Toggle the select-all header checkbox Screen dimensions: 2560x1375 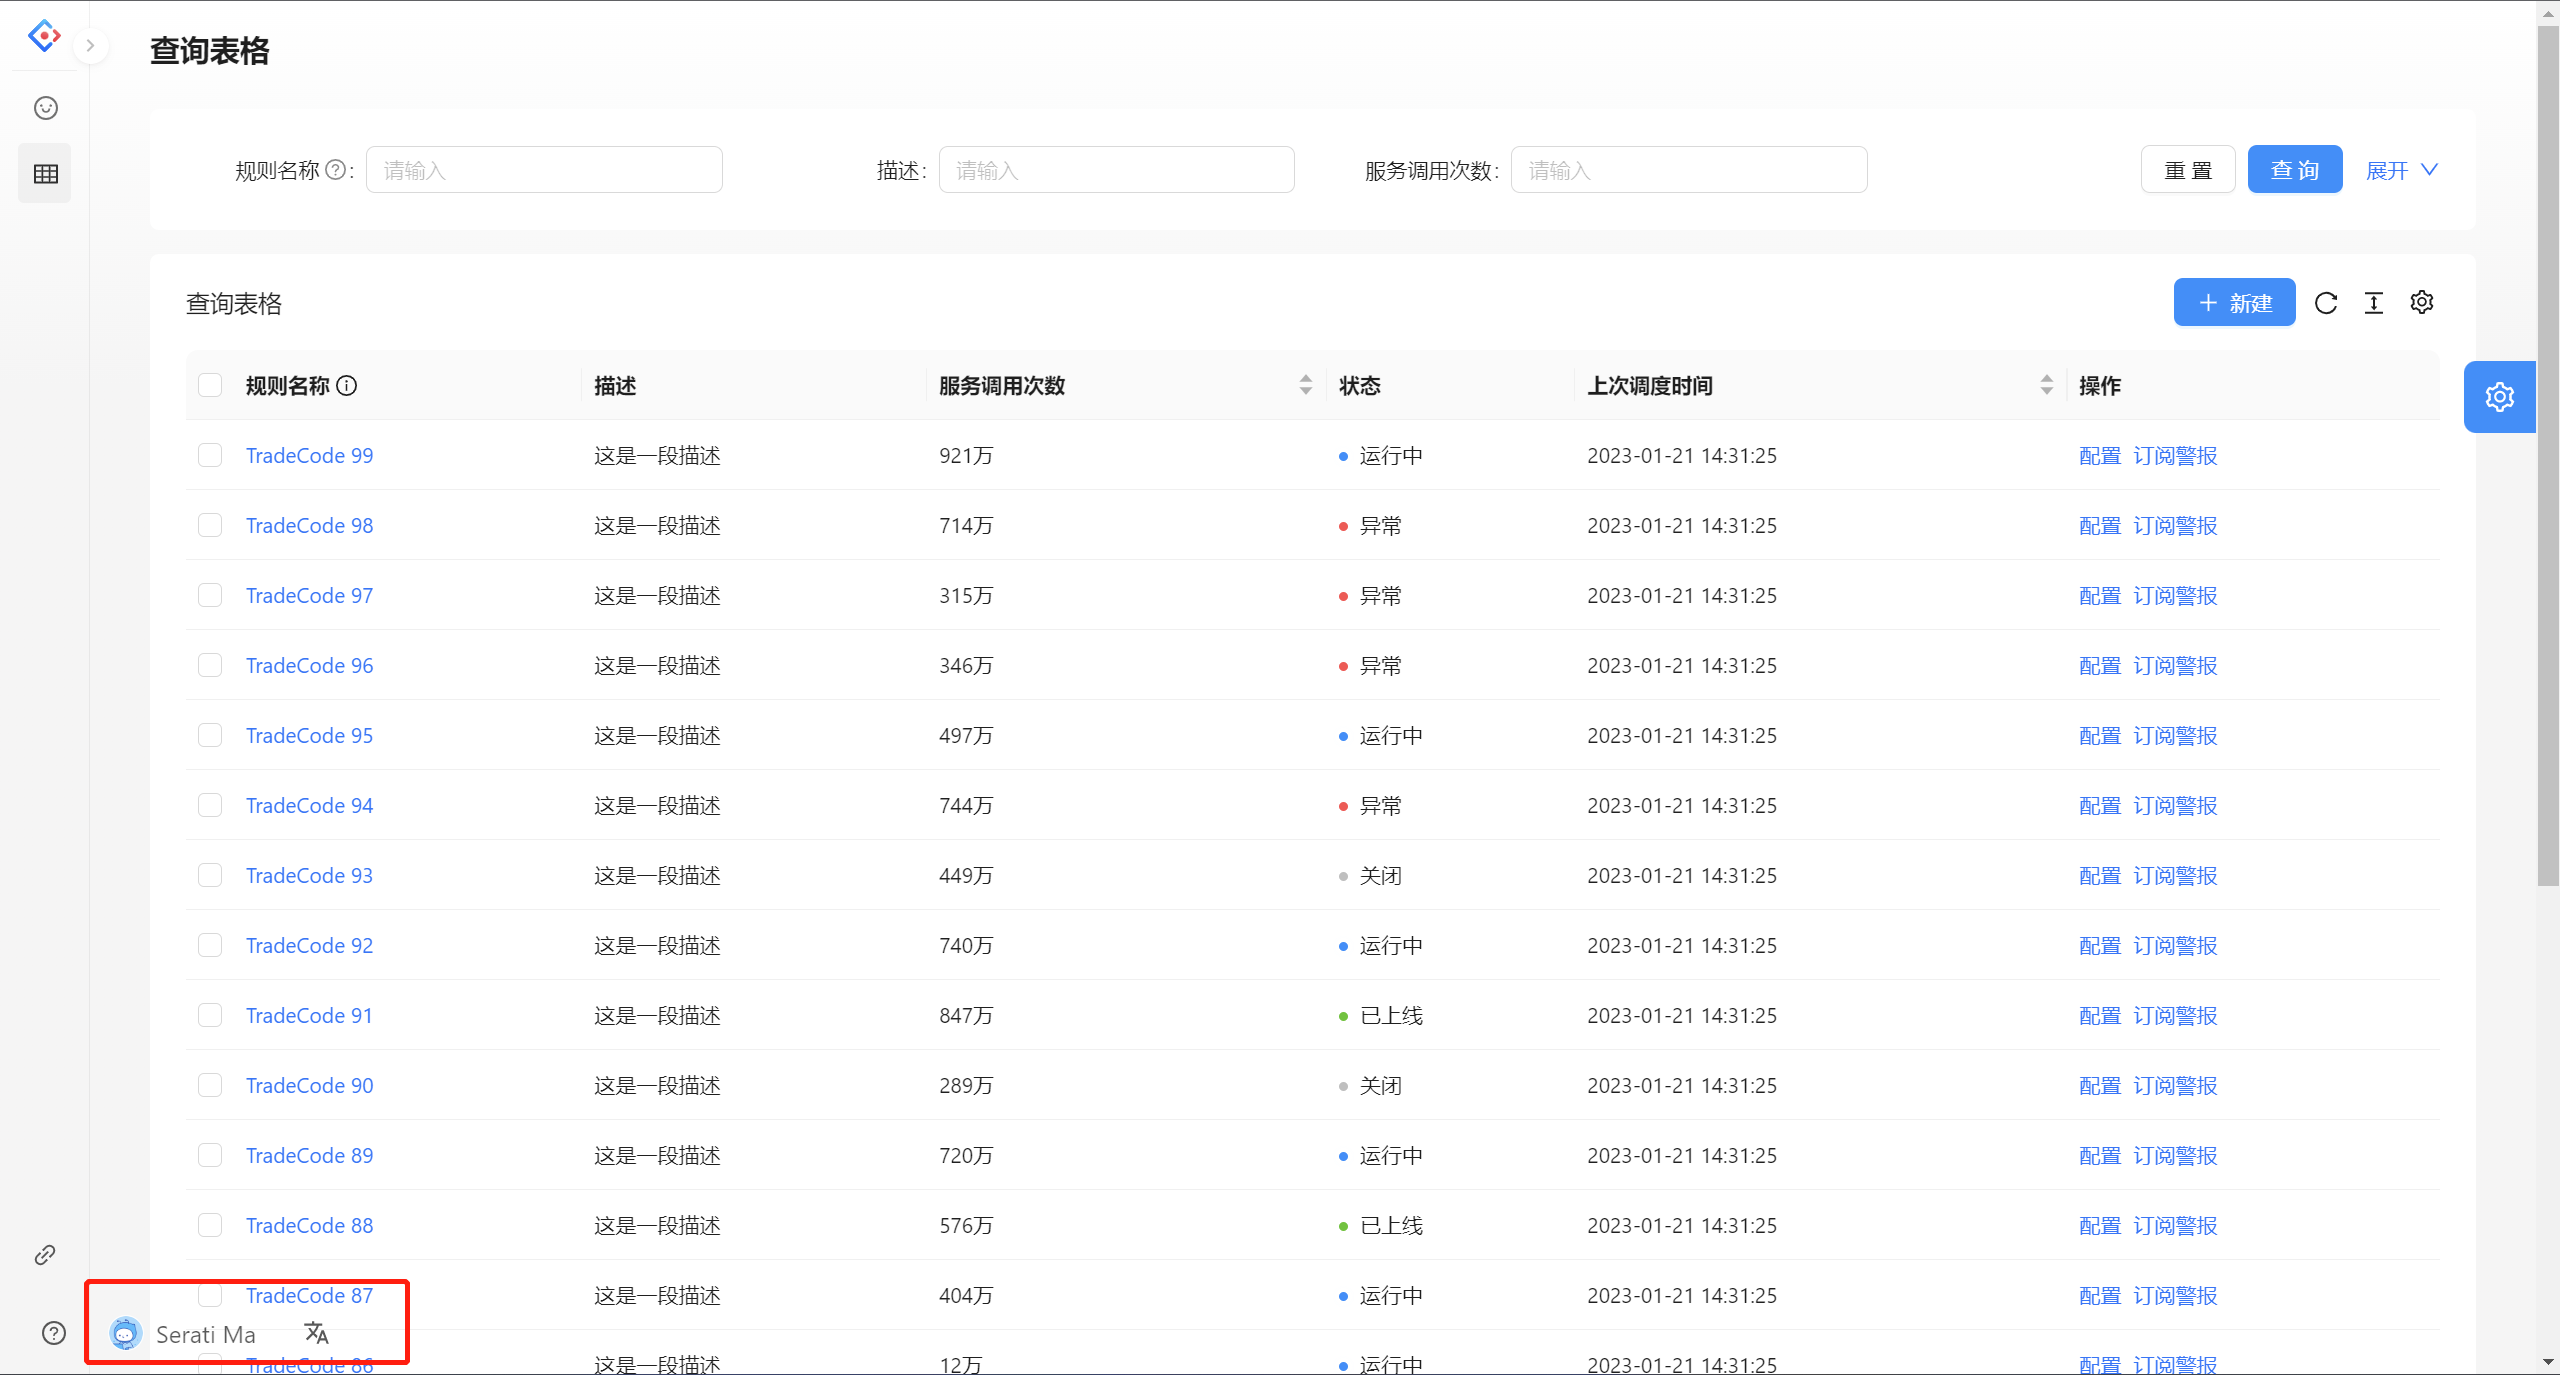click(210, 385)
